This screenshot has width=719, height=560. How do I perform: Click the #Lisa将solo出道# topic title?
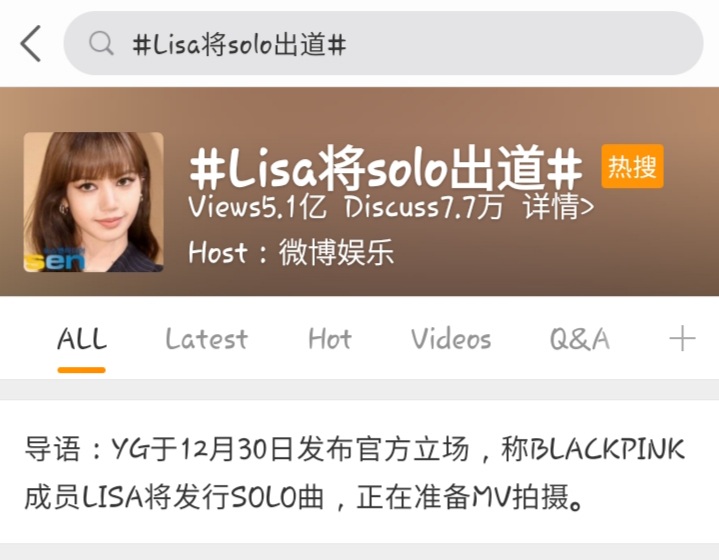click(386, 168)
